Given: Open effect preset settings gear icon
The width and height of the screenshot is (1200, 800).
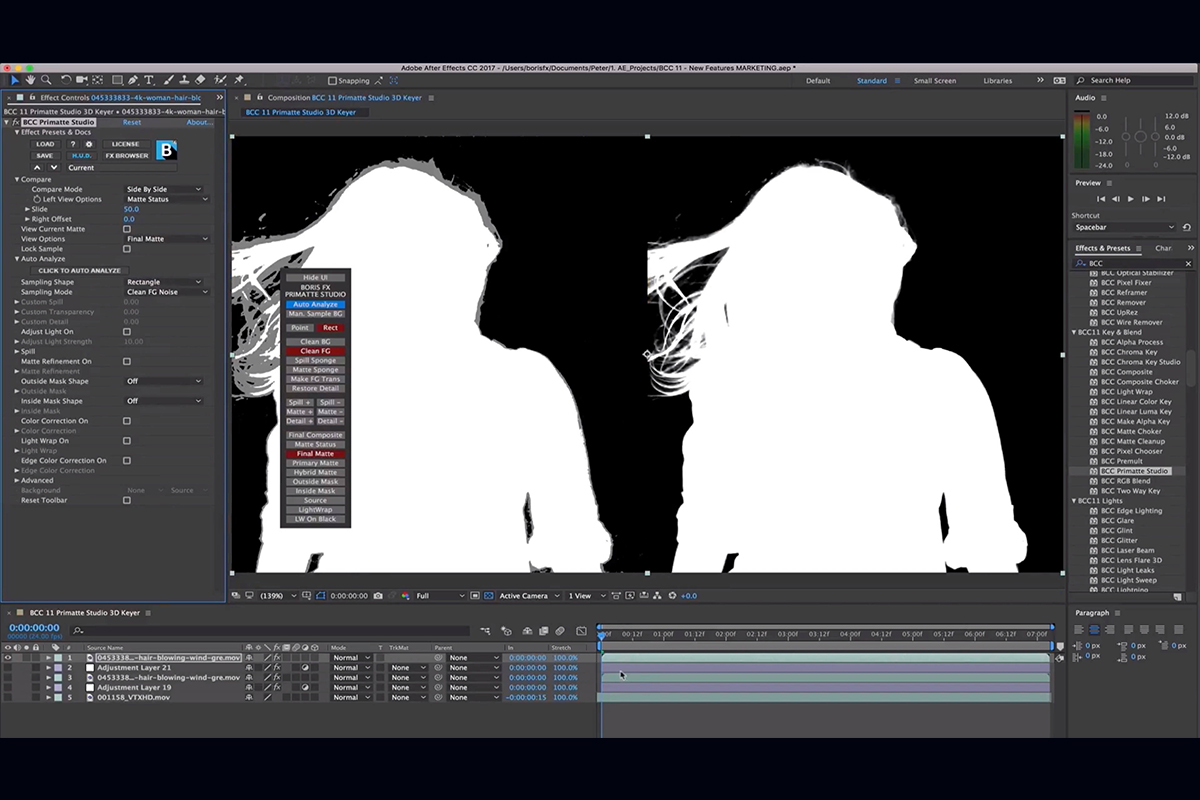Looking at the screenshot, I should [x=88, y=144].
